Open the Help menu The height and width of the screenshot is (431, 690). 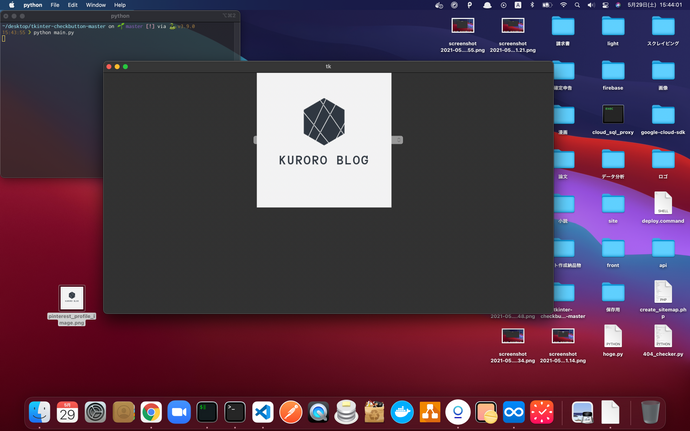click(x=120, y=5)
